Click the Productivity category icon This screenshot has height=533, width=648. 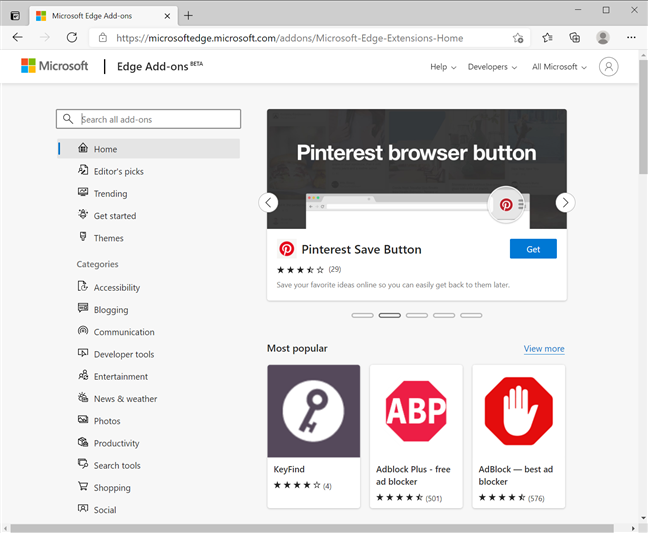(x=83, y=442)
